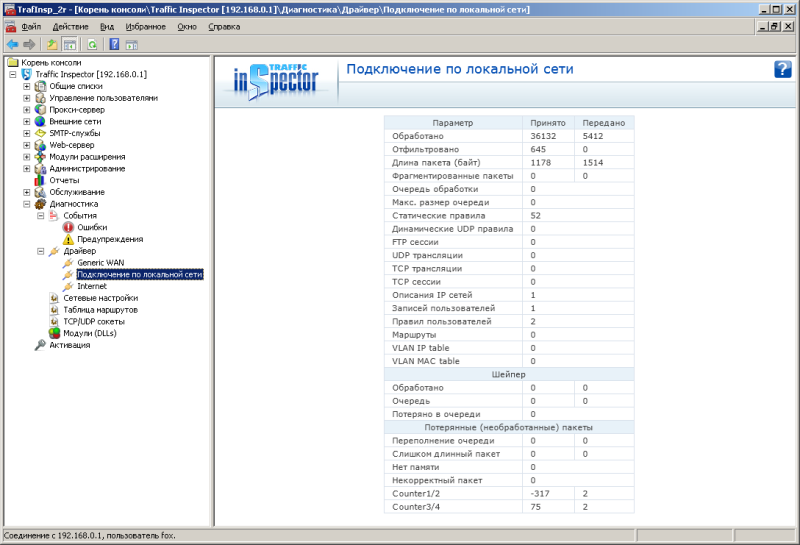Expand the Общие списки node
This screenshot has width=800, height=545.
27,86
